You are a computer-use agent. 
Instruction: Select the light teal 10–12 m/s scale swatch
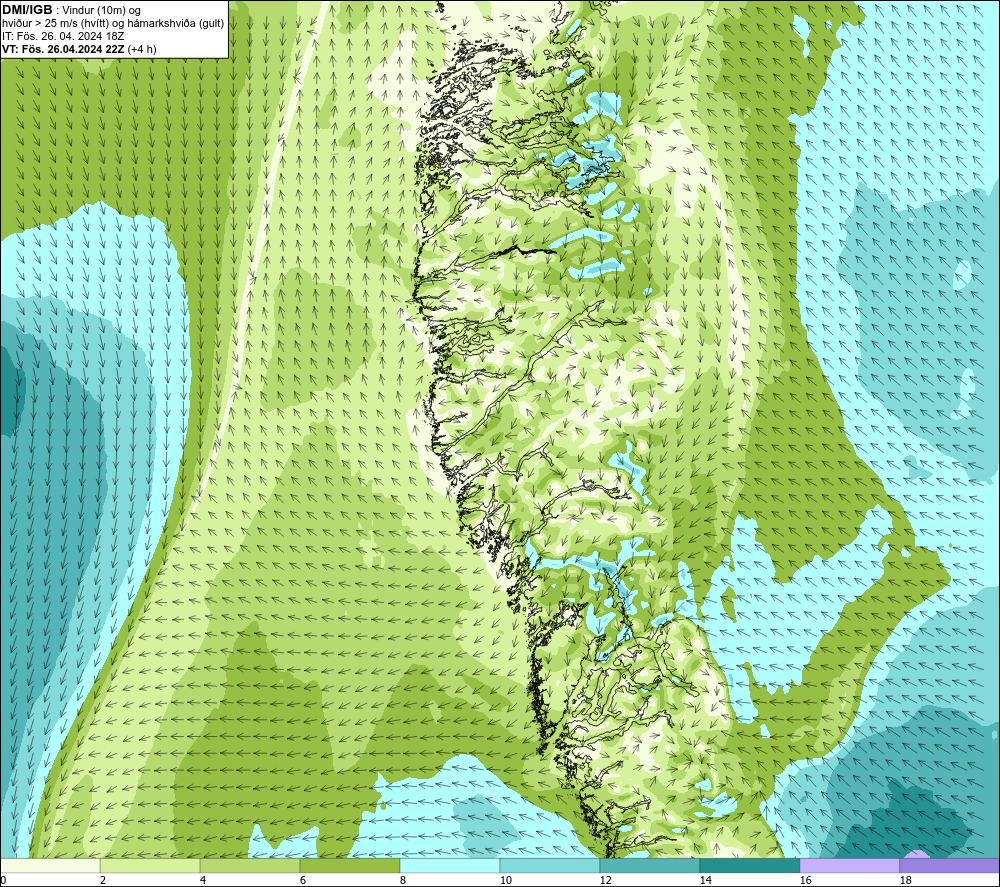[550, 865]
